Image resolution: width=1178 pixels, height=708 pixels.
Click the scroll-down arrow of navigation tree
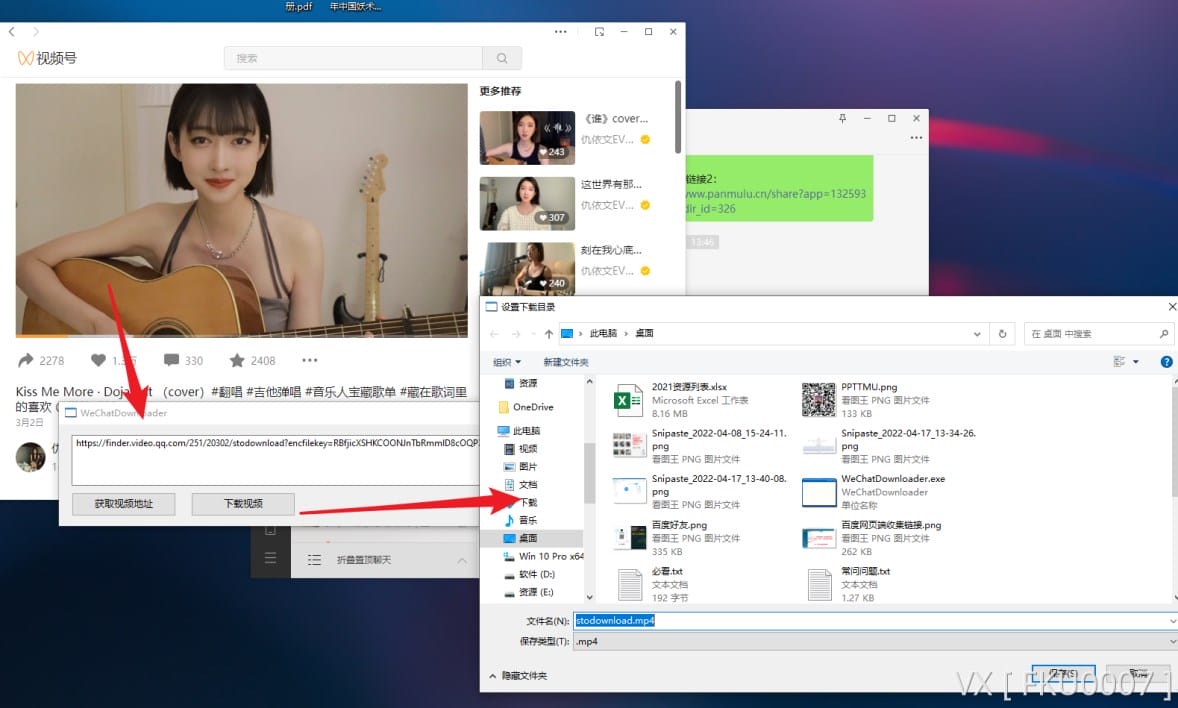click(589, 597)
